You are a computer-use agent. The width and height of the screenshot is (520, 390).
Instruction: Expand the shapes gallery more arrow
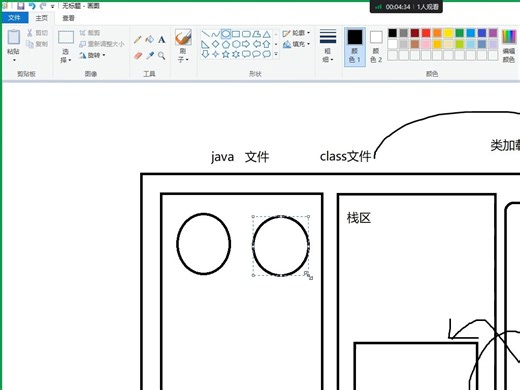[276, 54]
